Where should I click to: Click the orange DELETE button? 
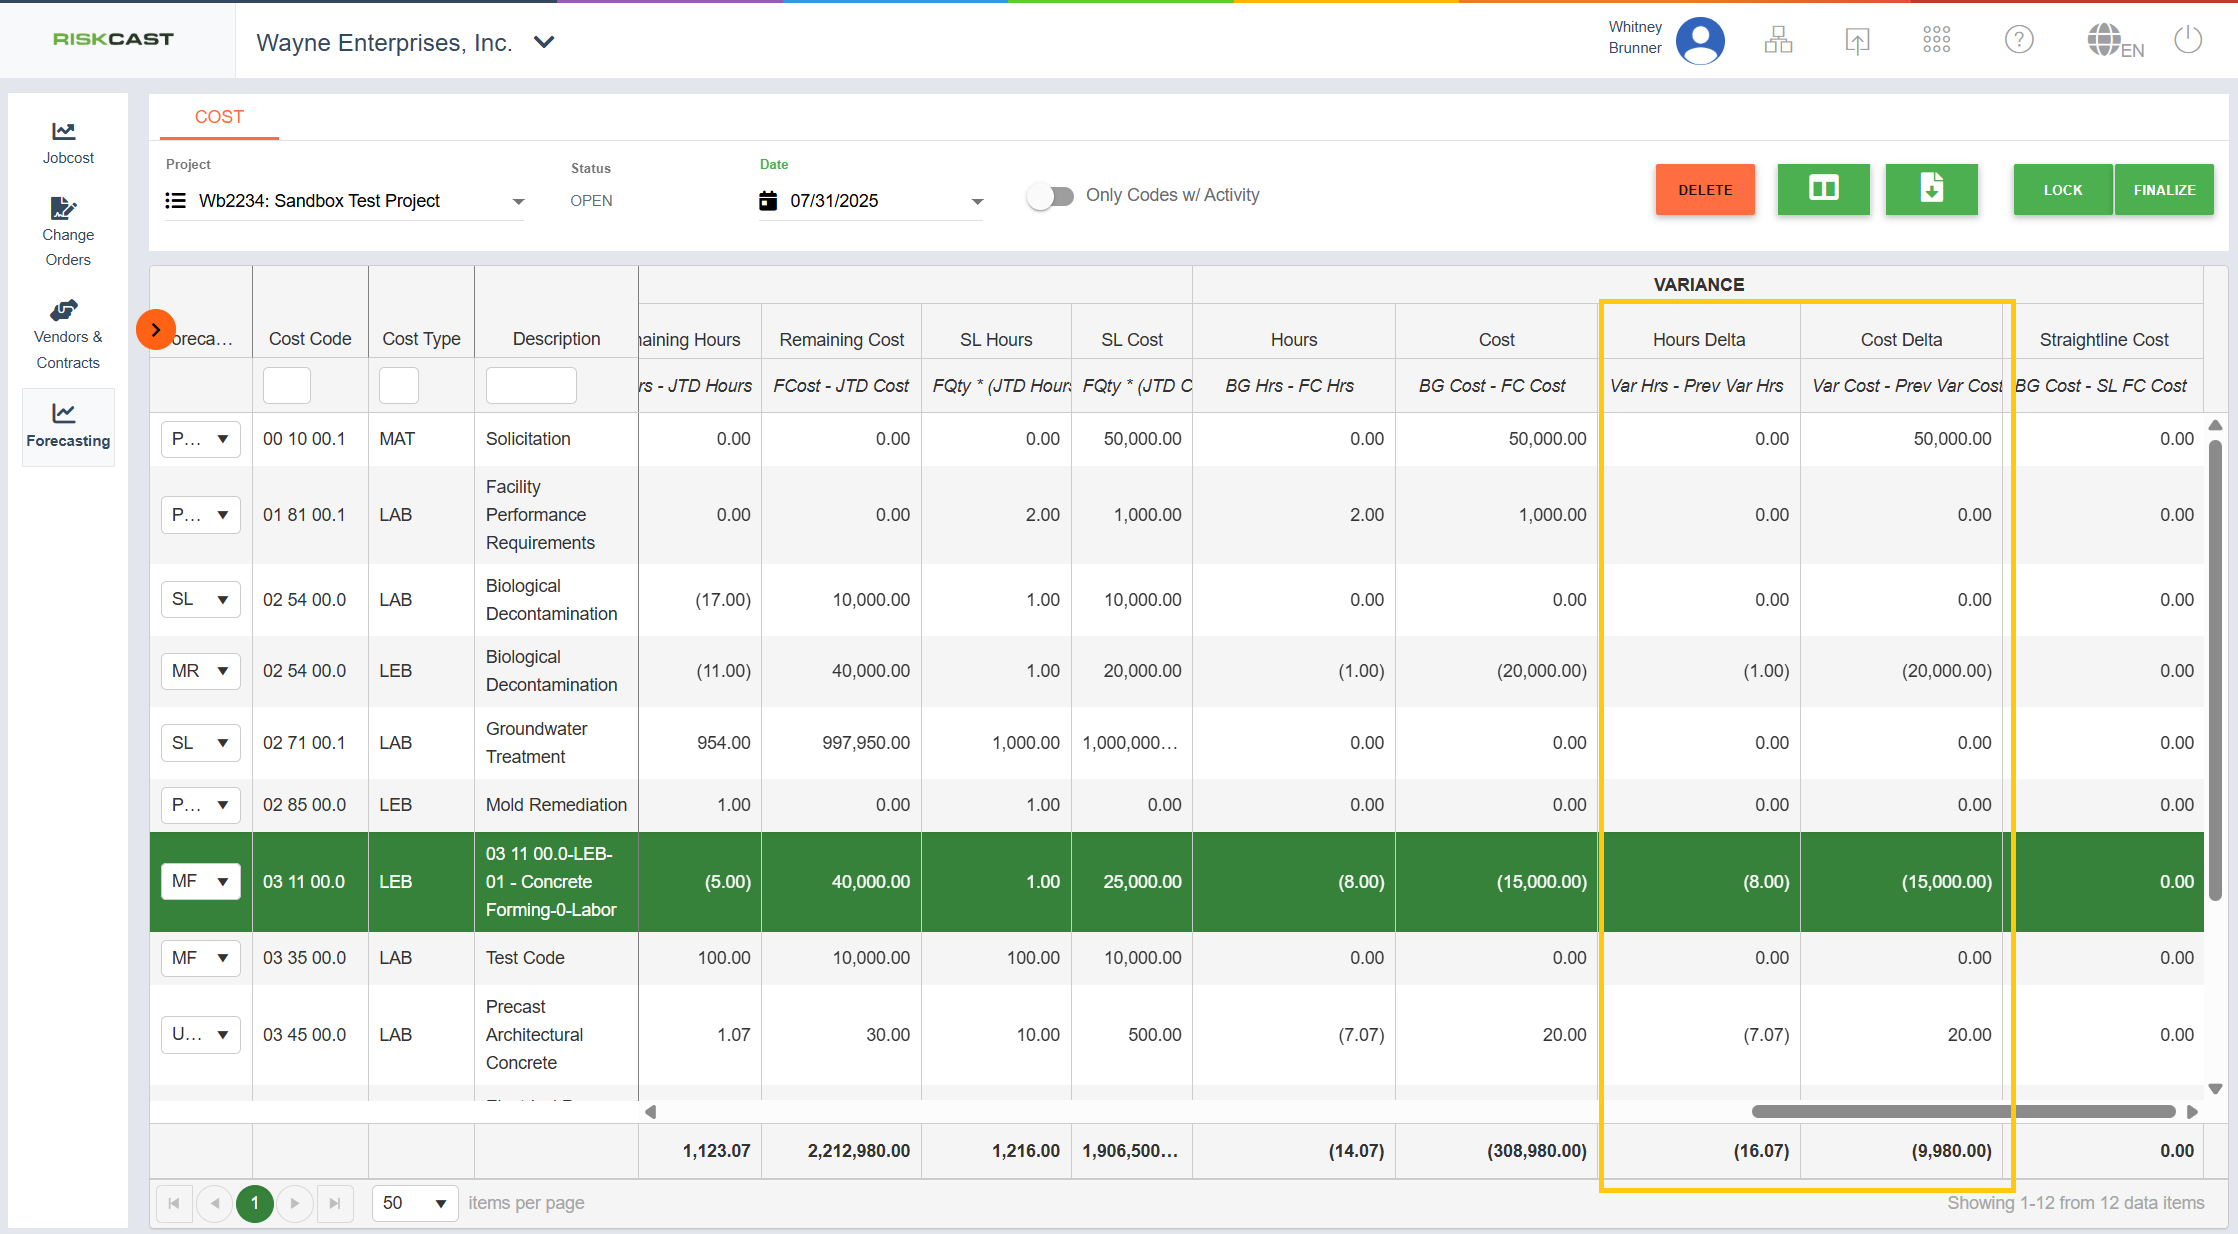click(1704, 189)
